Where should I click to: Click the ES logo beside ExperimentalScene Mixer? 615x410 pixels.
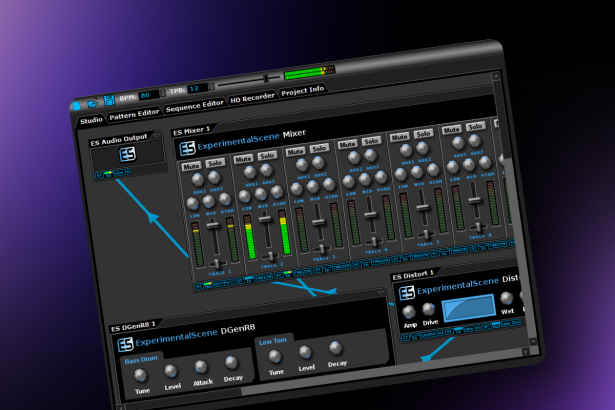187,148
